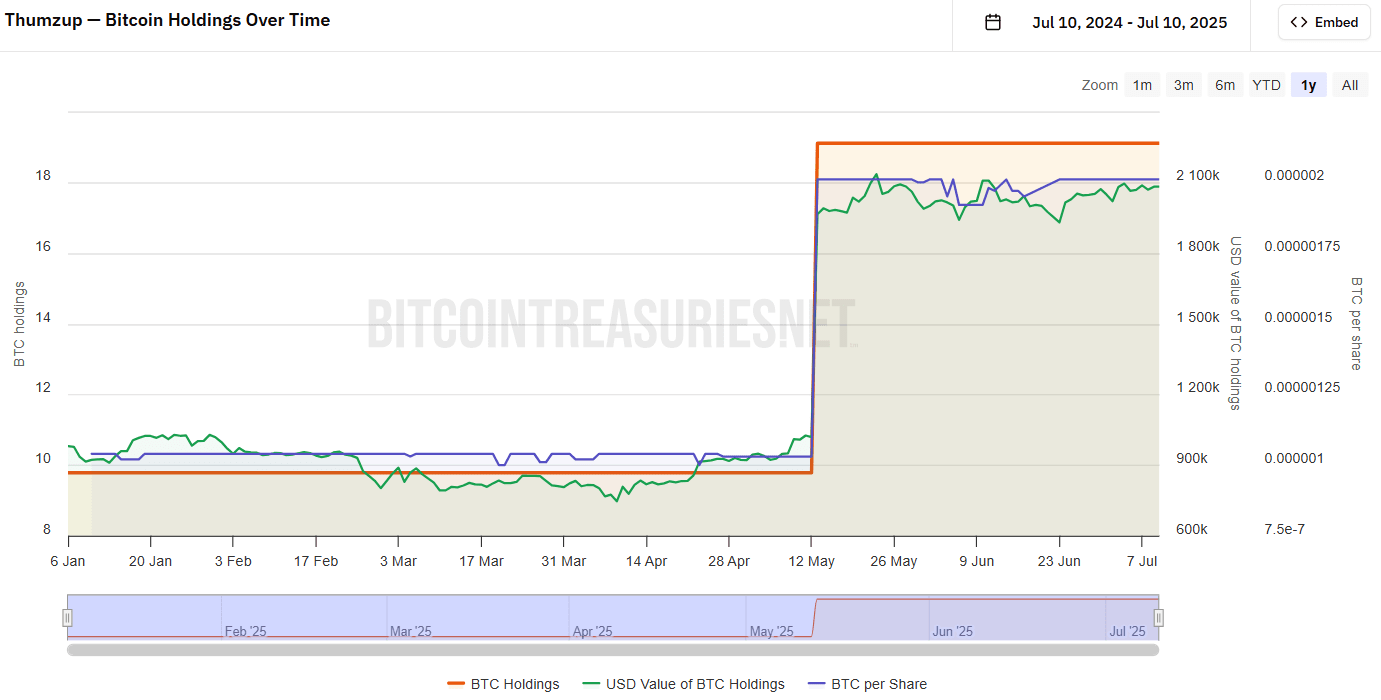Click the 14 Apr x-axis label

647,561
